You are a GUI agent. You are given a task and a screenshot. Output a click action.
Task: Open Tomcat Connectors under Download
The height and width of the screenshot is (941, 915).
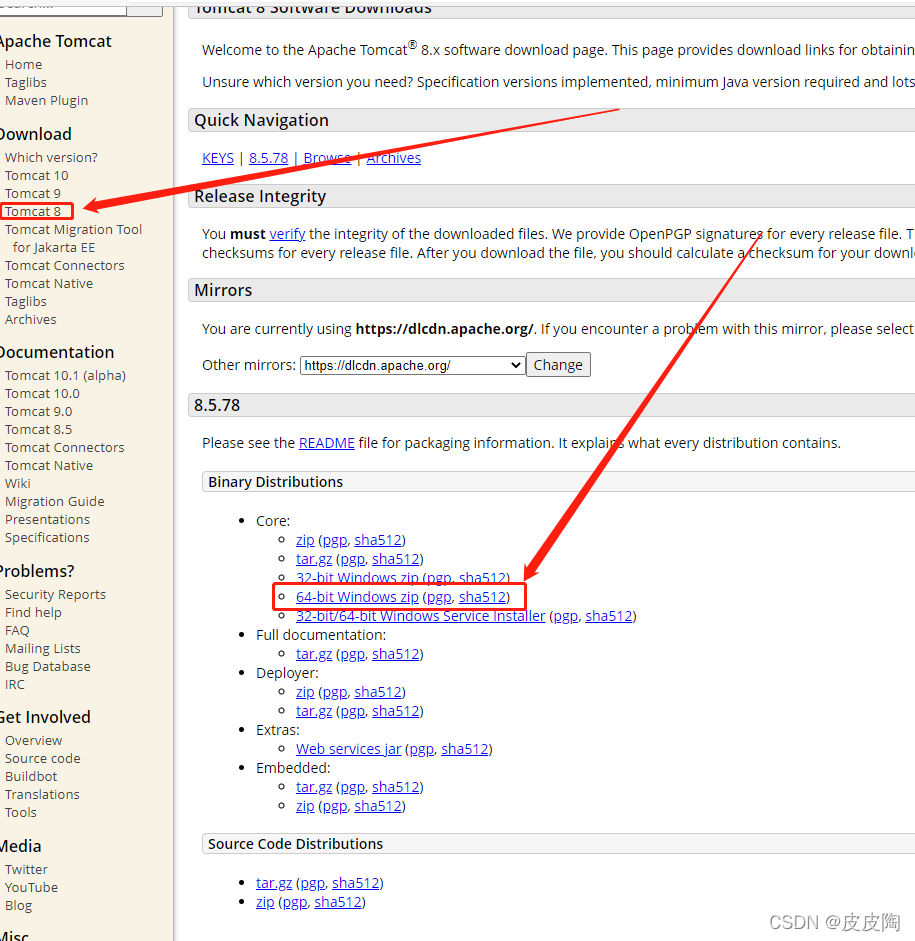pyautogui.click(x=64, y=265)
